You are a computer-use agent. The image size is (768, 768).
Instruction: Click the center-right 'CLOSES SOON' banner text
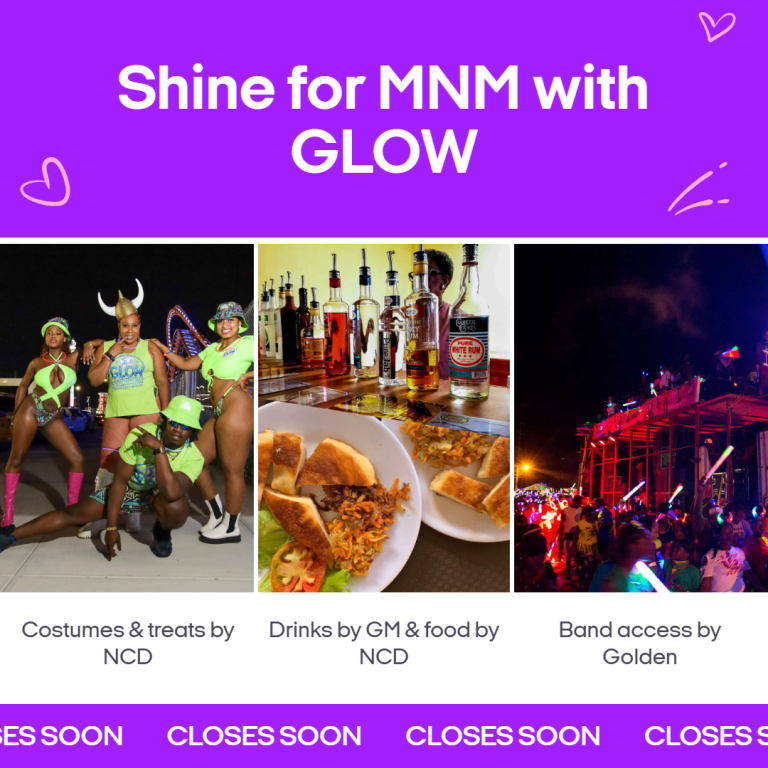pos(503,736)
